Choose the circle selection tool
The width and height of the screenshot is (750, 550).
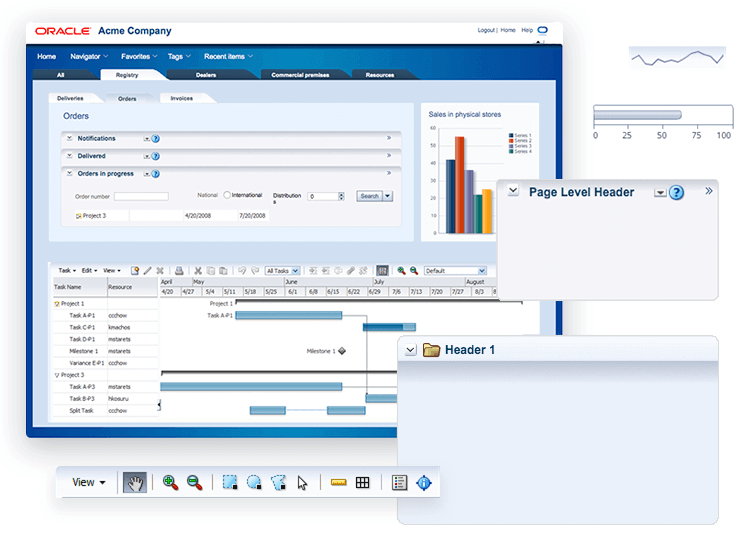pos(254,483)
